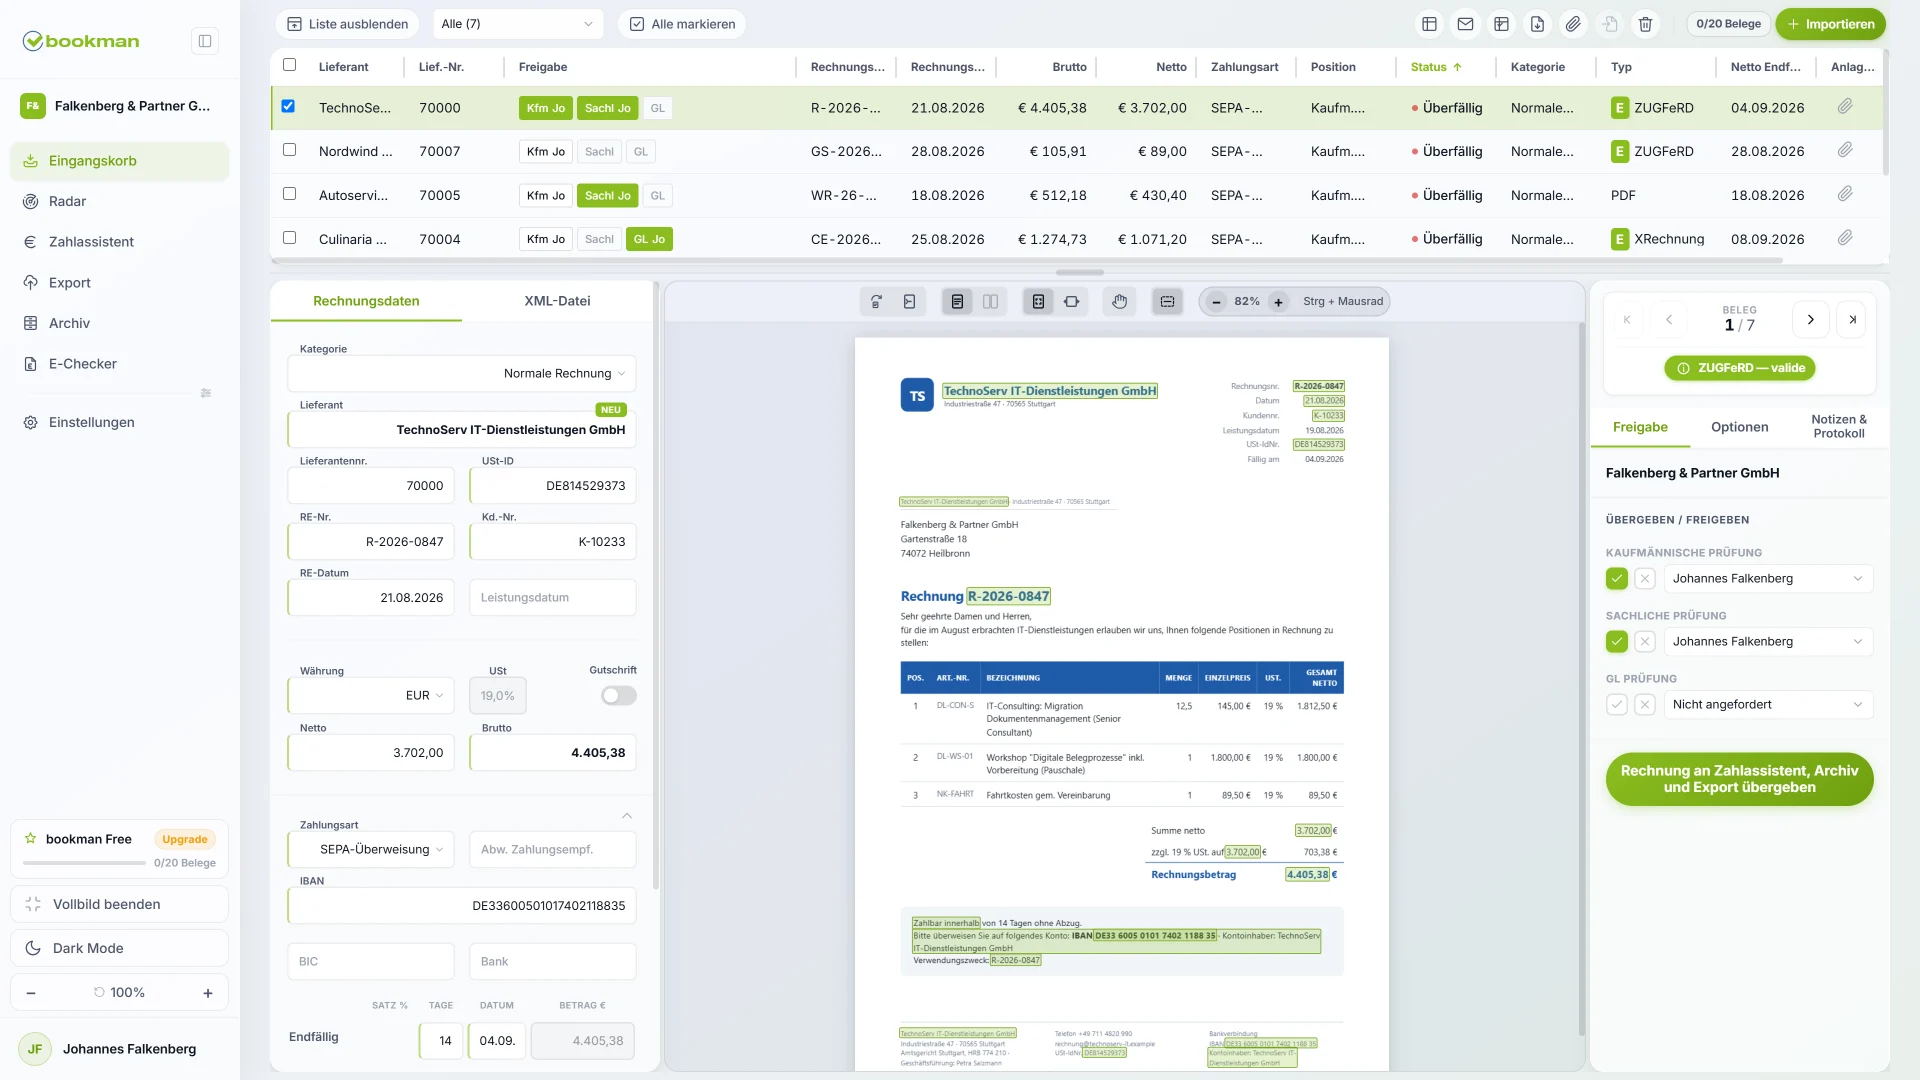
Task: Click the IBAN input field
Action: pyautogui.click(x=462, y=906)
